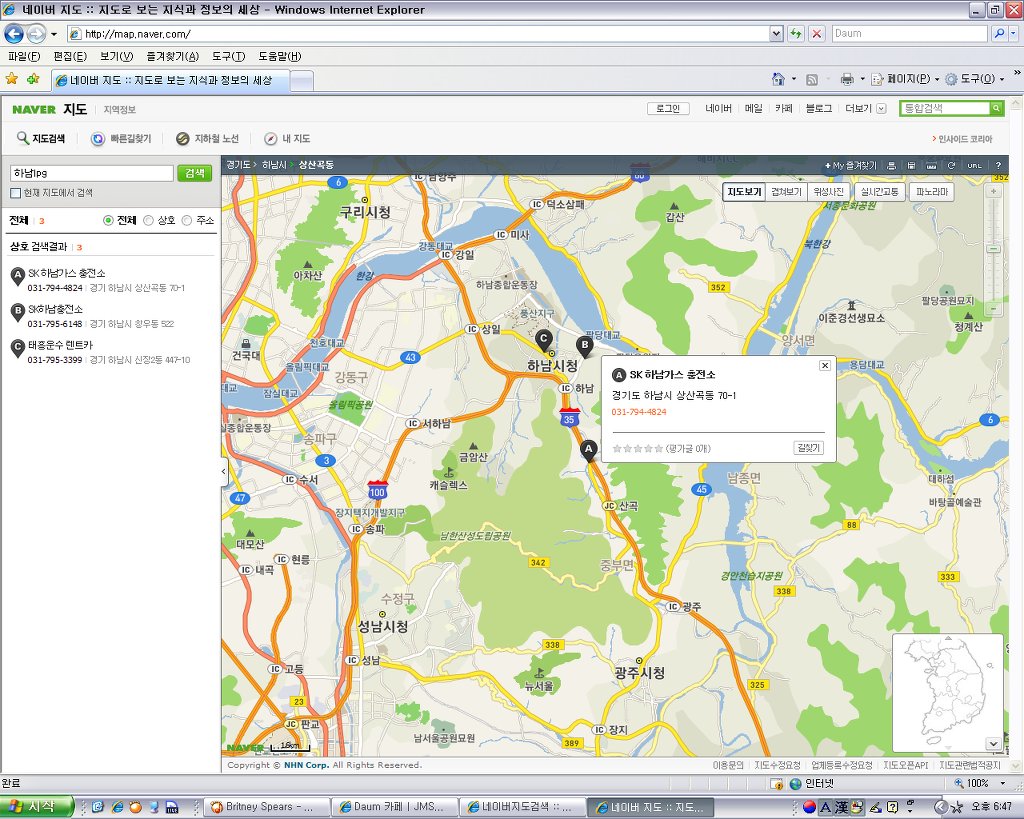Open the 도구(O) toolbar dropdown menu
The width and height of the screenshot is (1024, 819).
tap(974, 79)
